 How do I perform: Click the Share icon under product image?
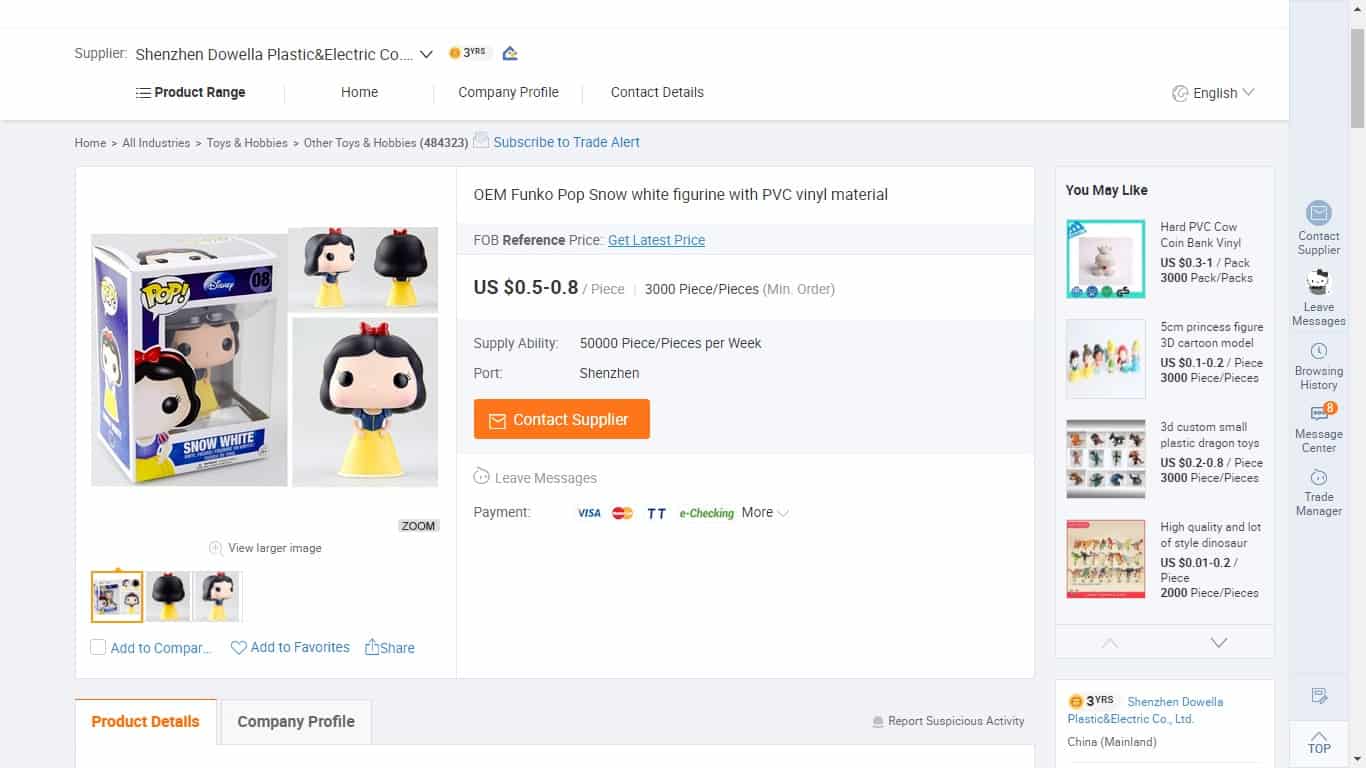[372, 647]
